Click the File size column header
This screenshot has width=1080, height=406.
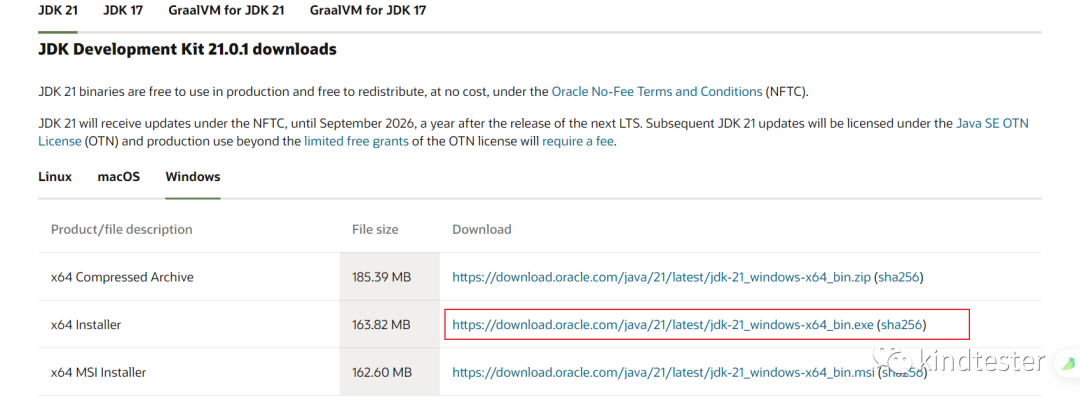(x=375, y=229)
